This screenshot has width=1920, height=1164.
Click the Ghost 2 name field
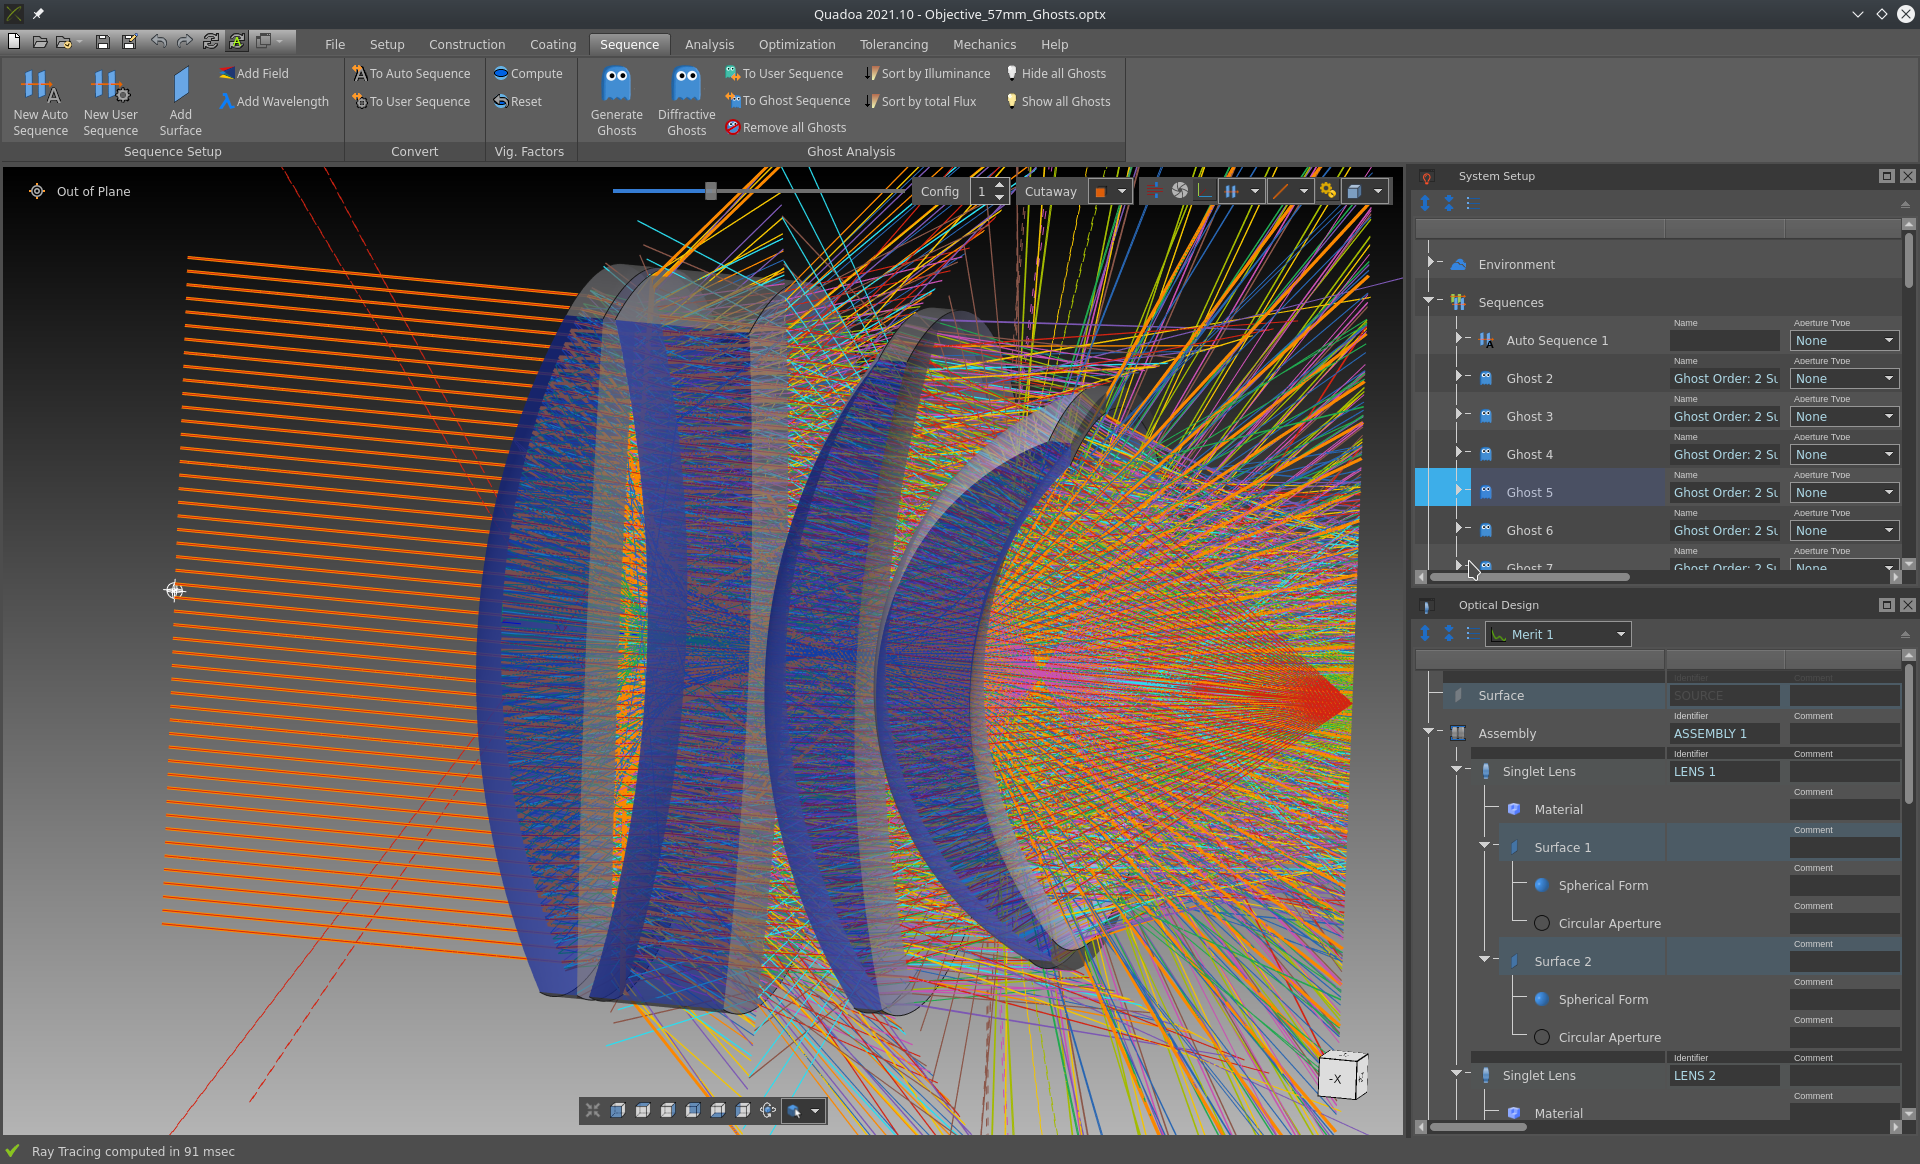tap(1725, 378)
